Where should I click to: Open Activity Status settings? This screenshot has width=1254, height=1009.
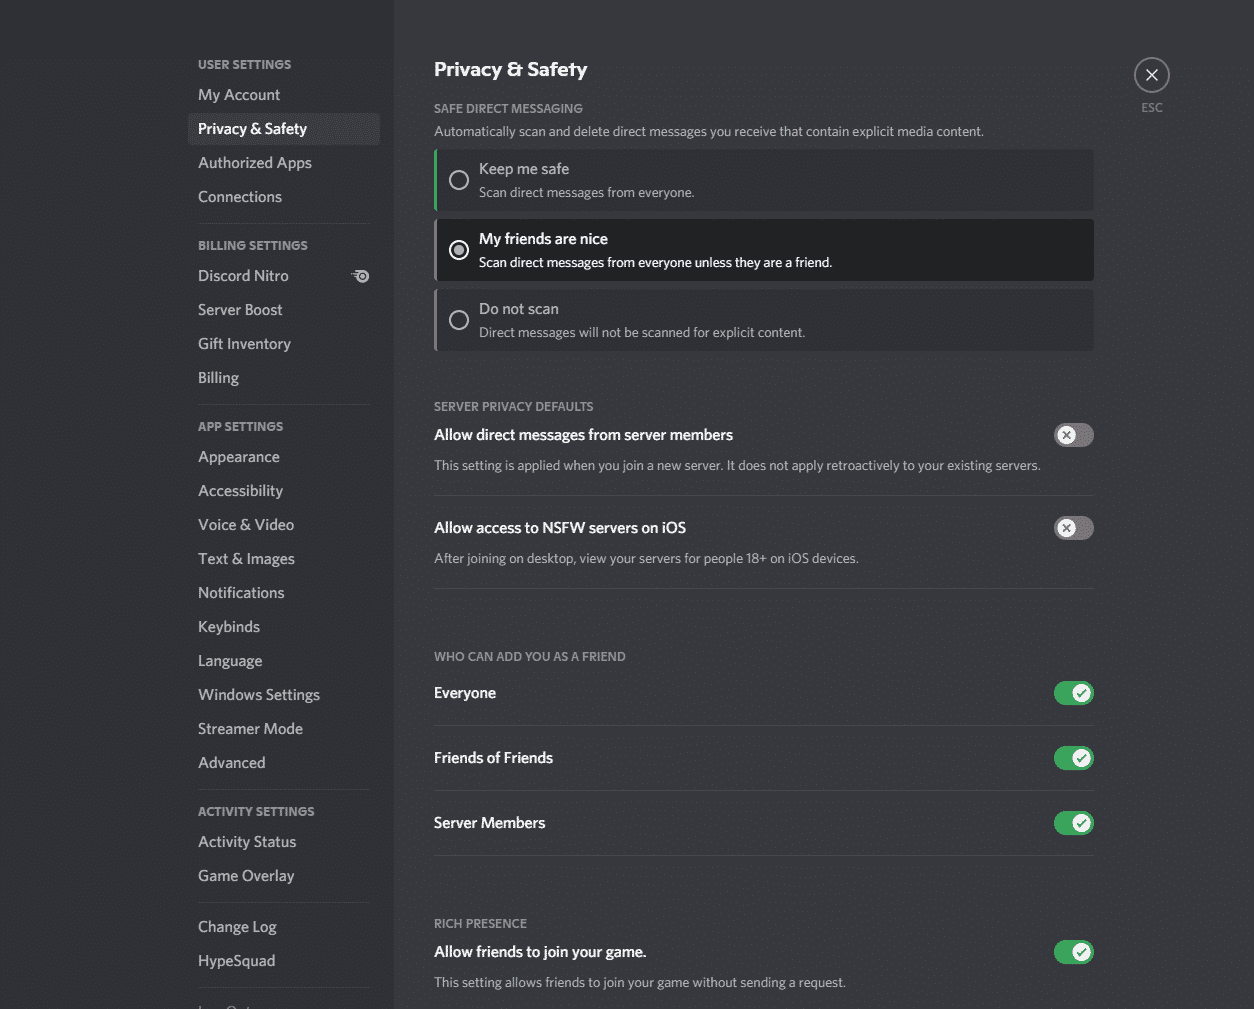point(284,842)
